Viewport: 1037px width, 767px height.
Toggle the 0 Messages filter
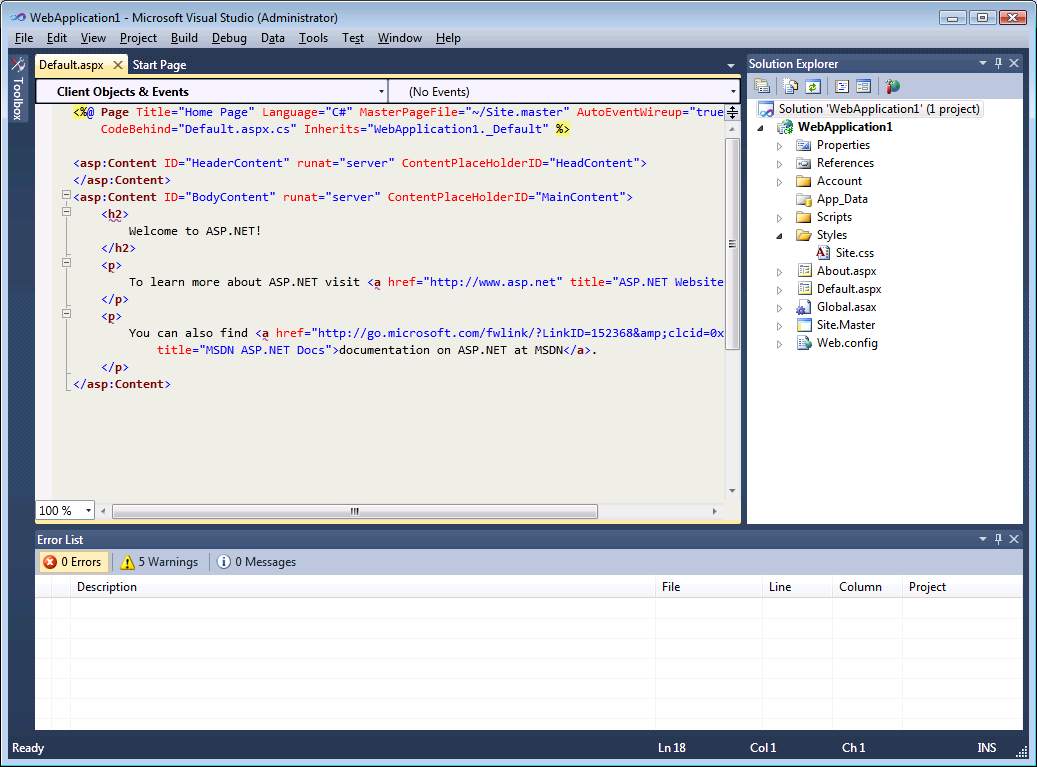pyautogui.click(x=257, y=562)
